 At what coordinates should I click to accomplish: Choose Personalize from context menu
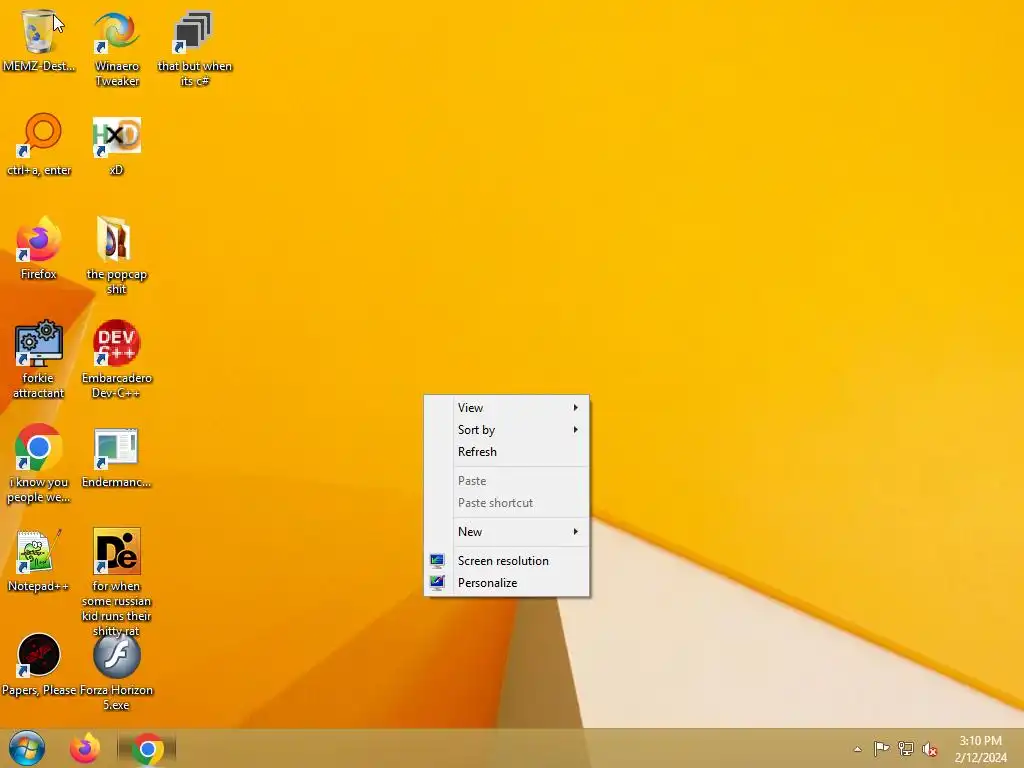(x=507, y=583)
